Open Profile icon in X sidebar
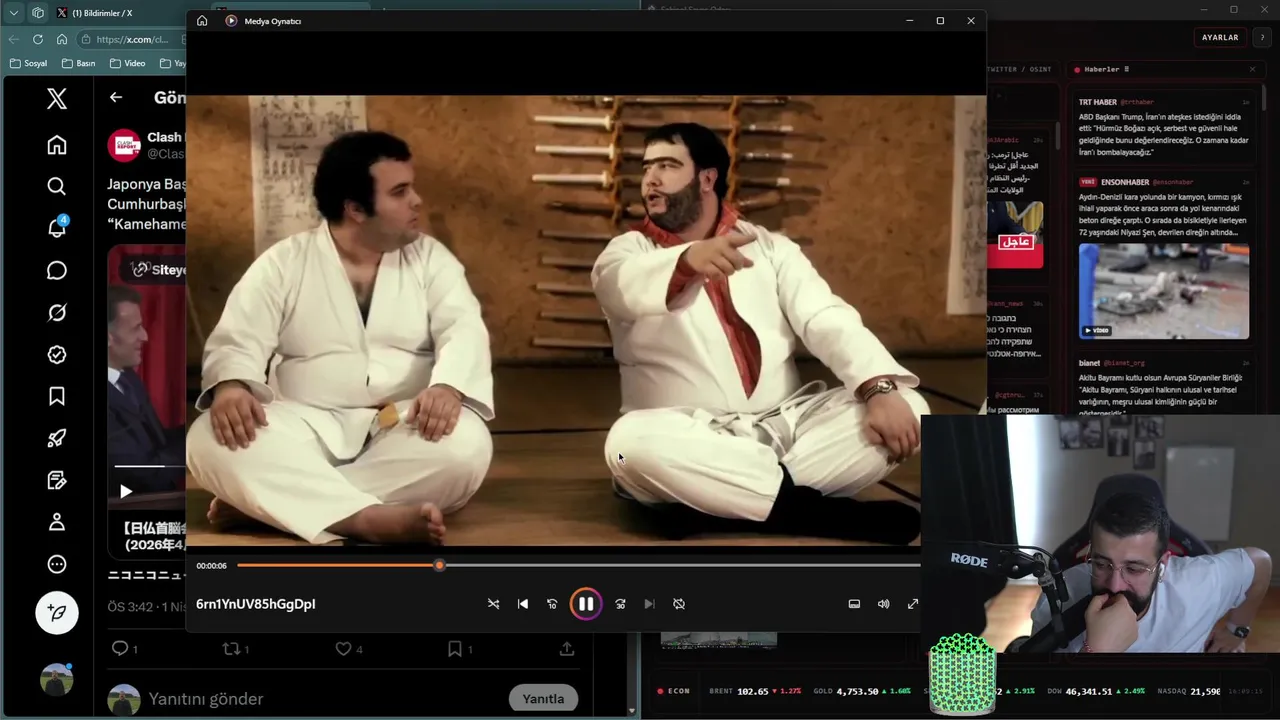 click(57, 522)
